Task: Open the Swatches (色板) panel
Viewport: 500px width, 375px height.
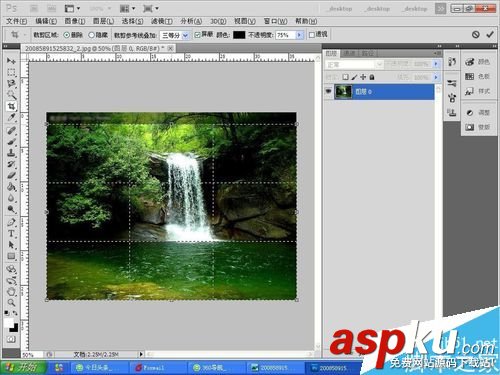Action: pyautogui.click(x=477, y=77)
